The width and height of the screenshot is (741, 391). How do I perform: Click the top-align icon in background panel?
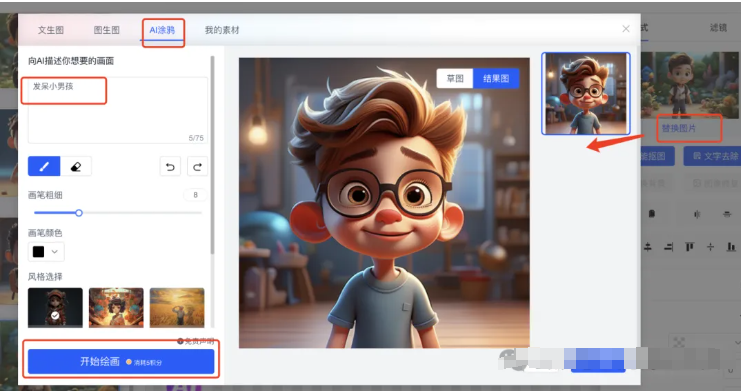[689, 247]
